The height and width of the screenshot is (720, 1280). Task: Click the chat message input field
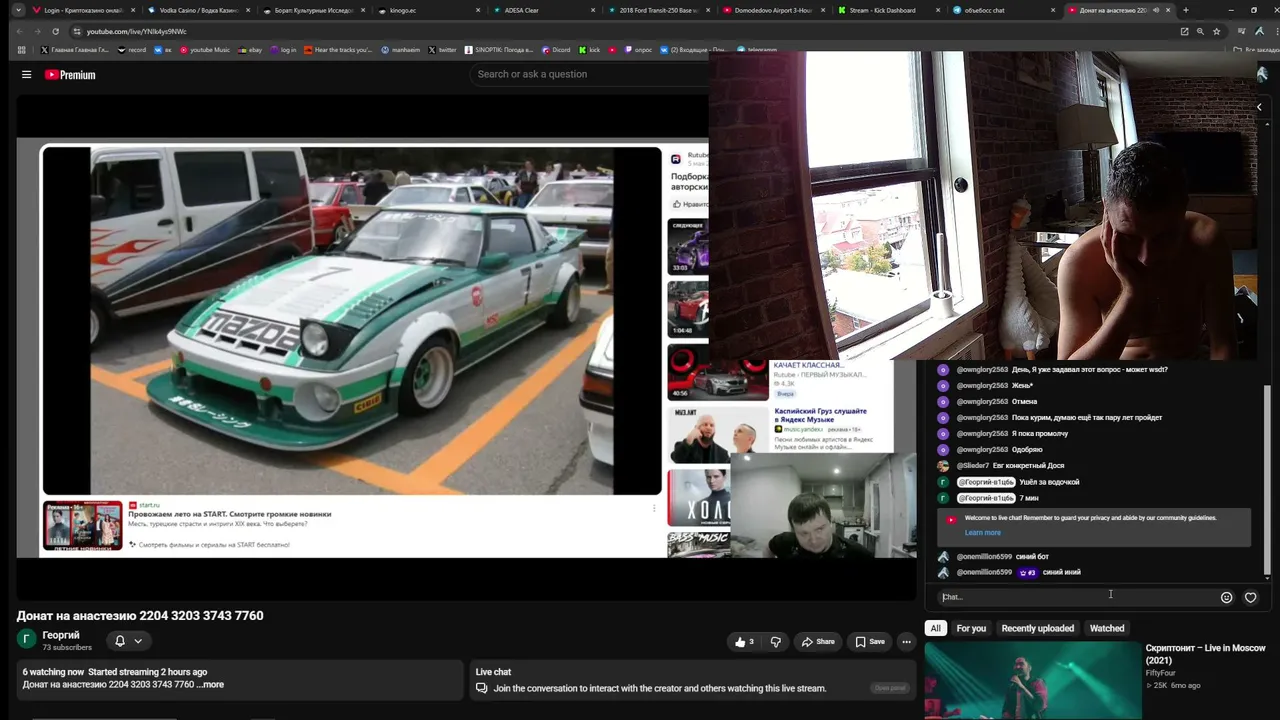point(1076,597)
